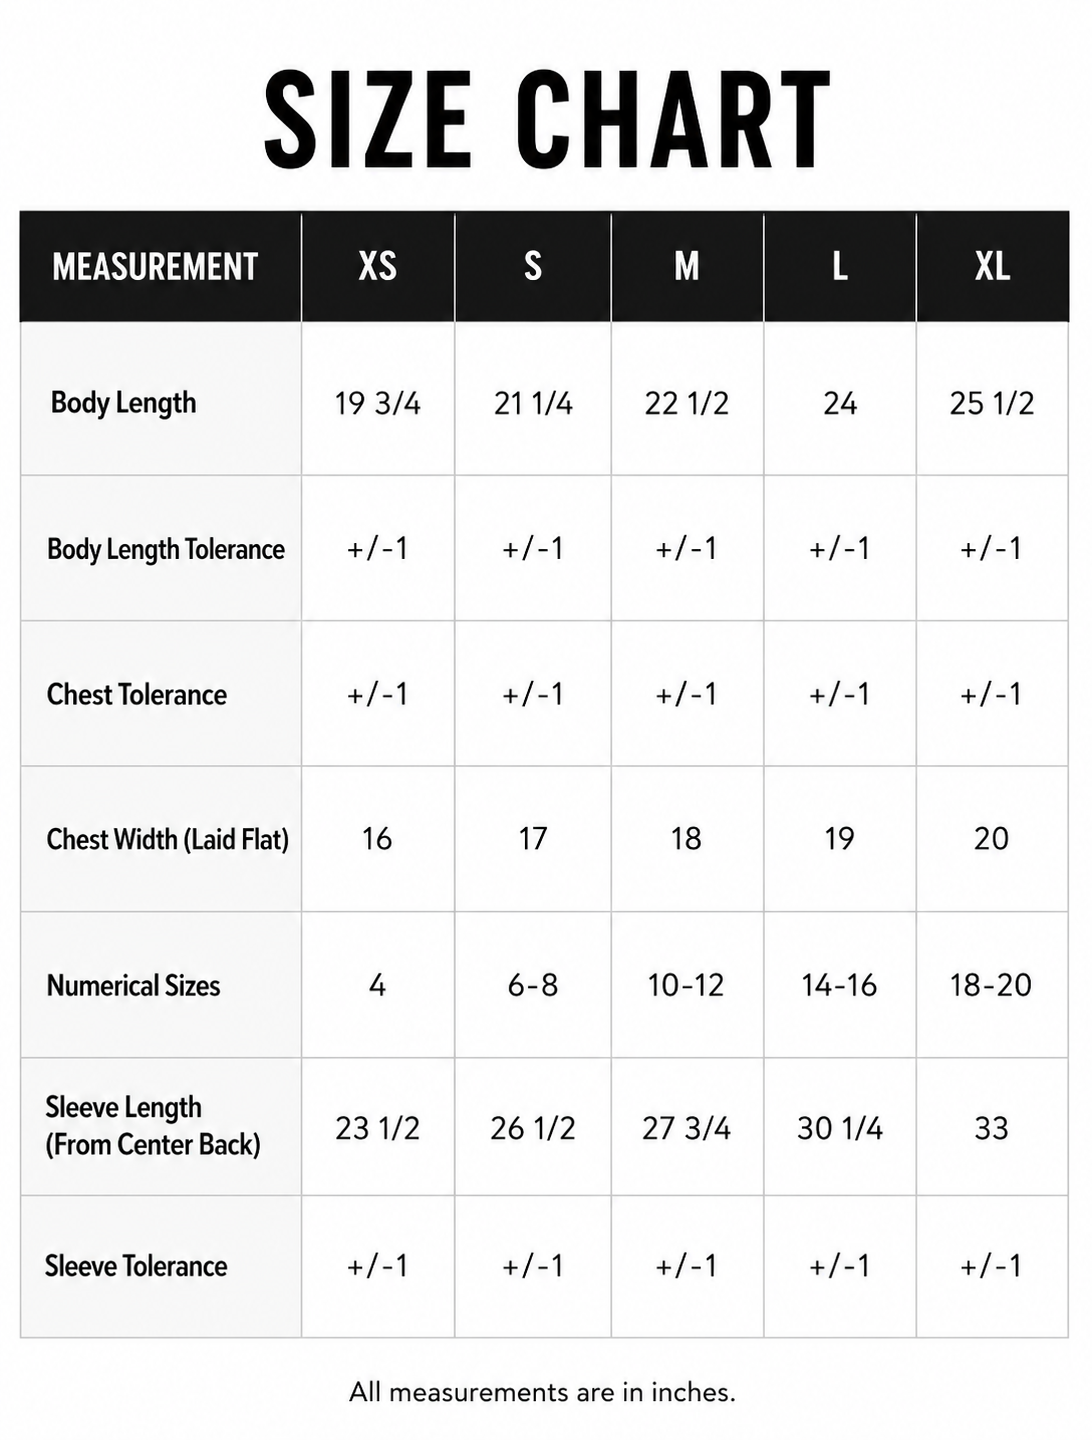The image size is (1092, 1440).
Task: Select Sleeve Length (From Center Back) label
Action: click(153, 1126)
